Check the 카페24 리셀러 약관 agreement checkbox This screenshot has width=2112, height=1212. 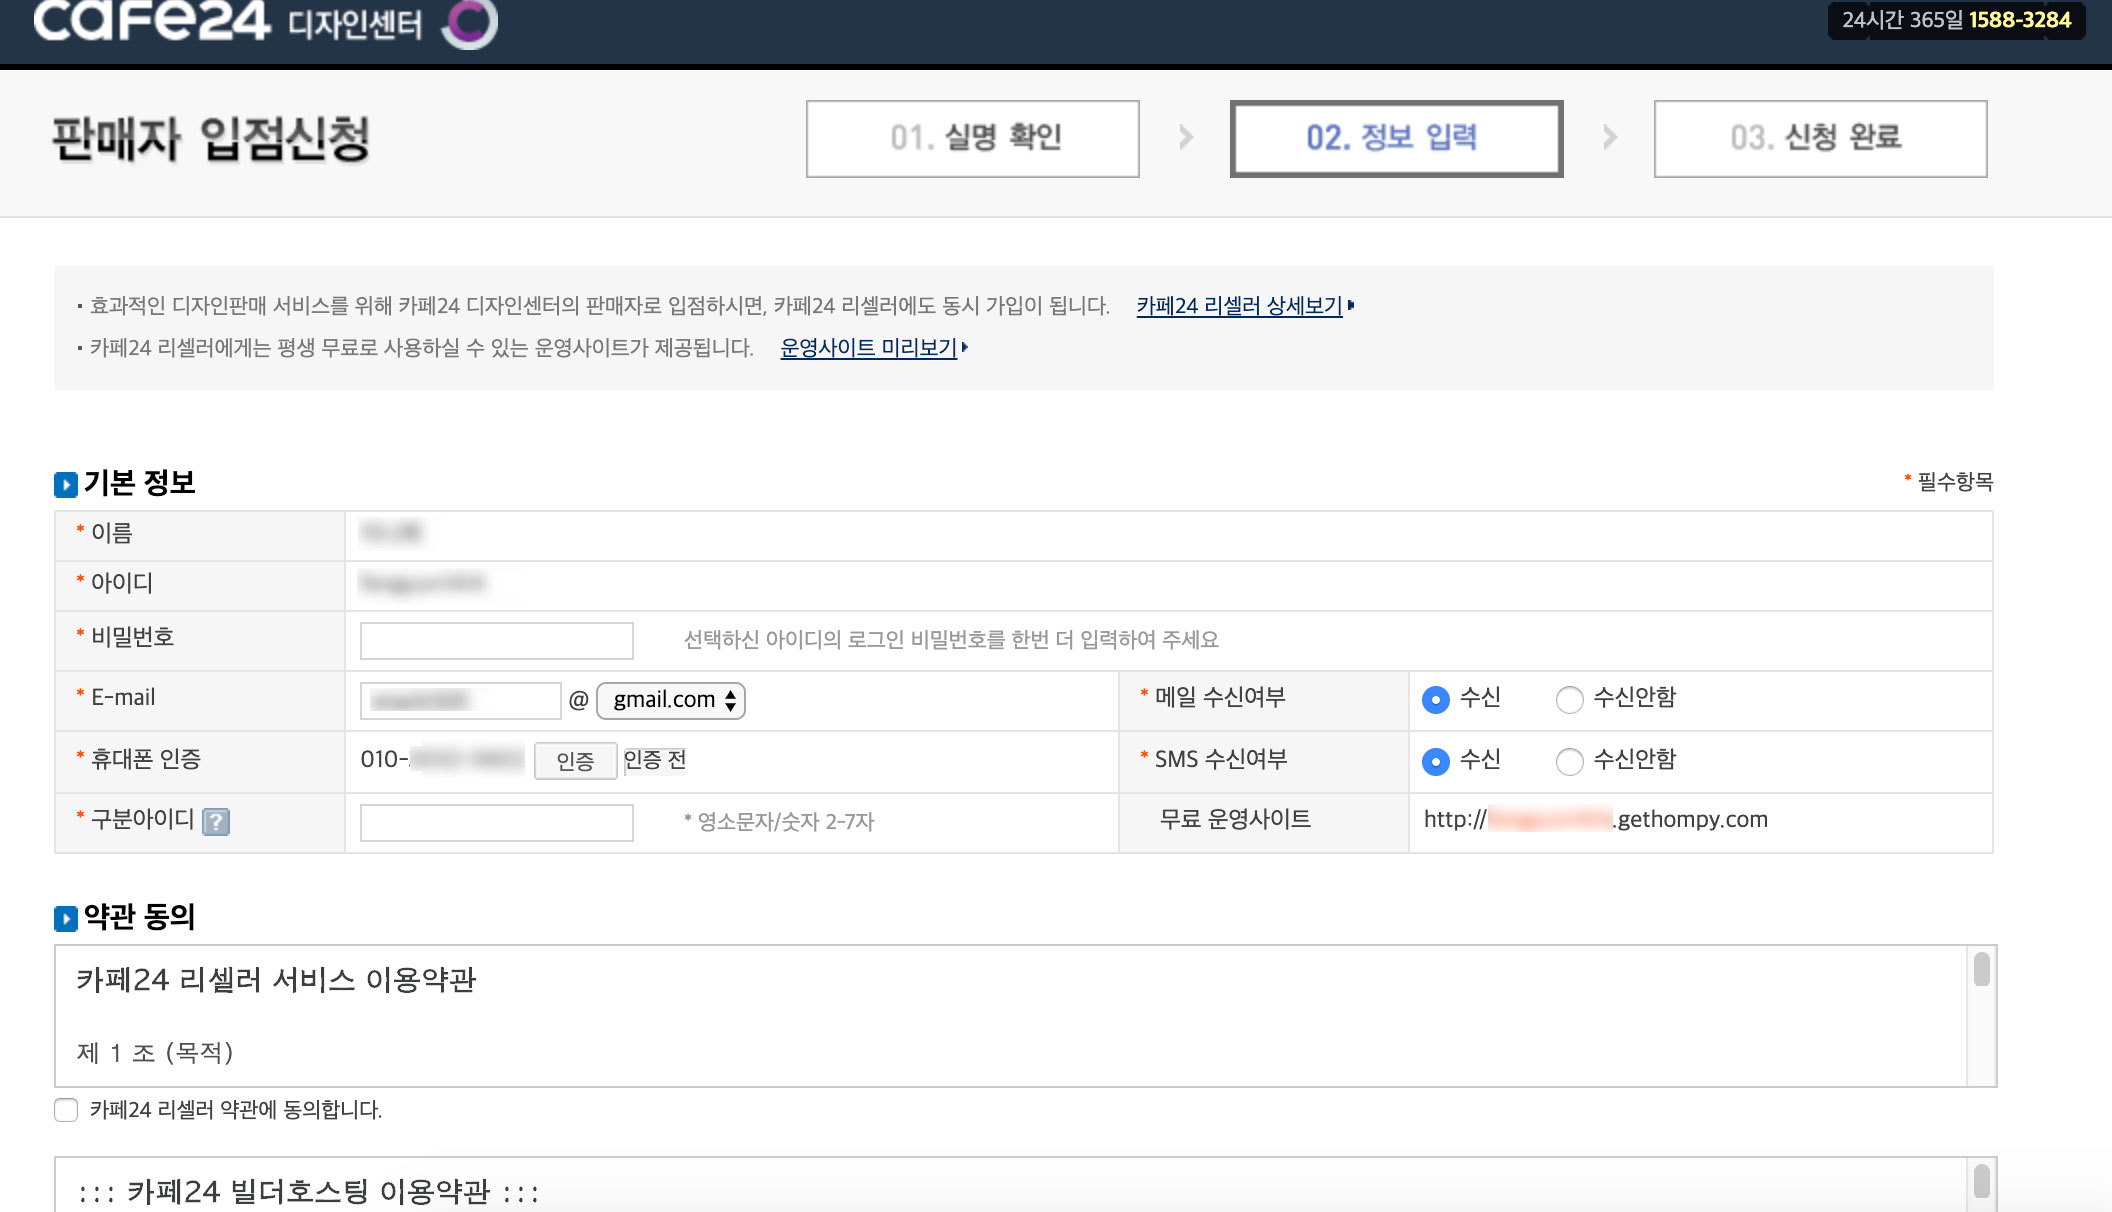pyautogui.click(x=66, y=1110)
